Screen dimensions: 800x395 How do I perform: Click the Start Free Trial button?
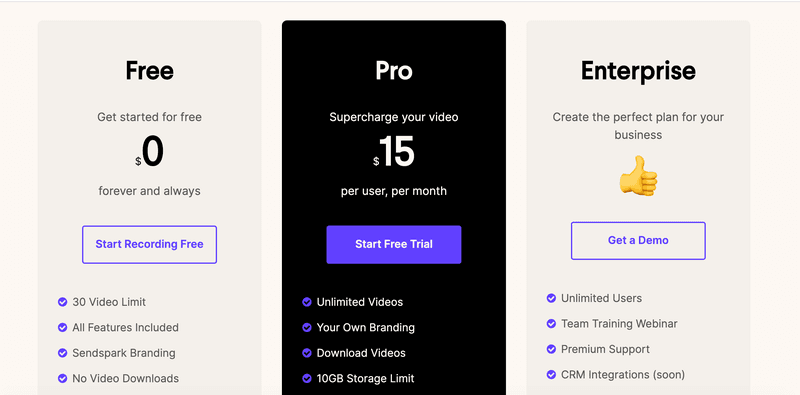394,244
